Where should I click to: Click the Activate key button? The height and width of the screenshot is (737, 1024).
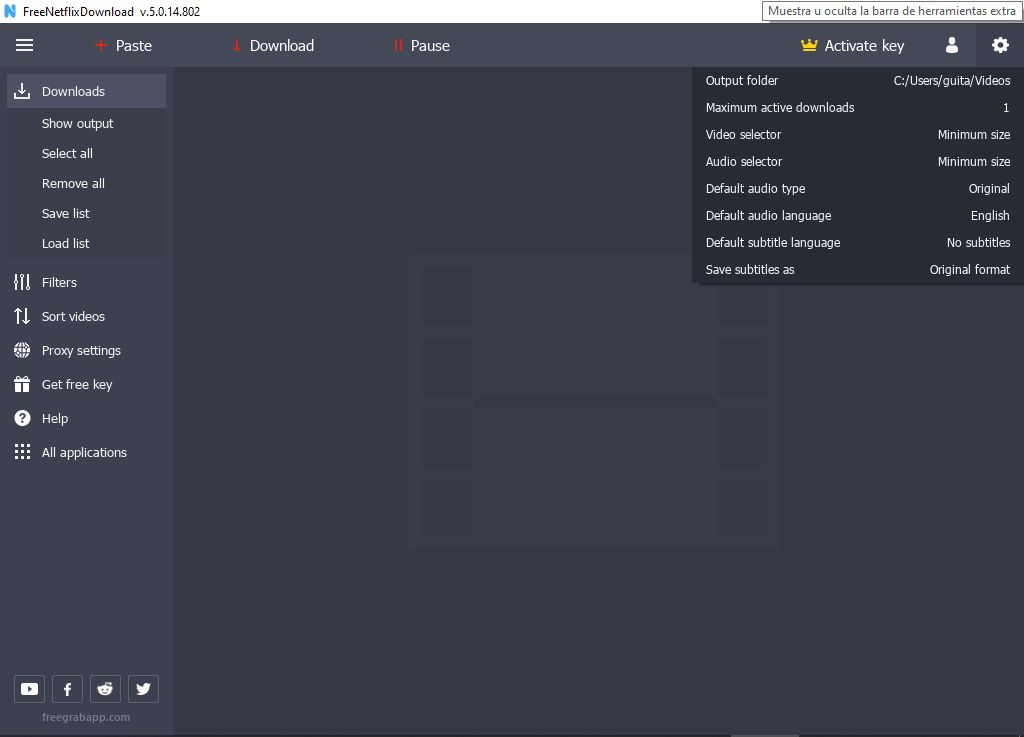(852, 45)
